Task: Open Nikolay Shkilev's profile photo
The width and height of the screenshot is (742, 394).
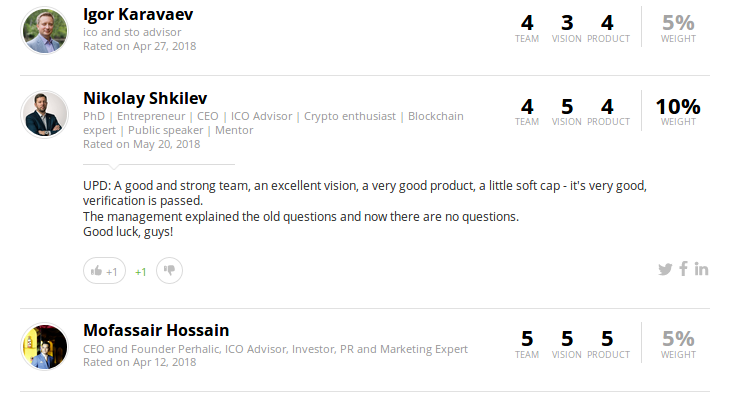Action: [44, 114]
